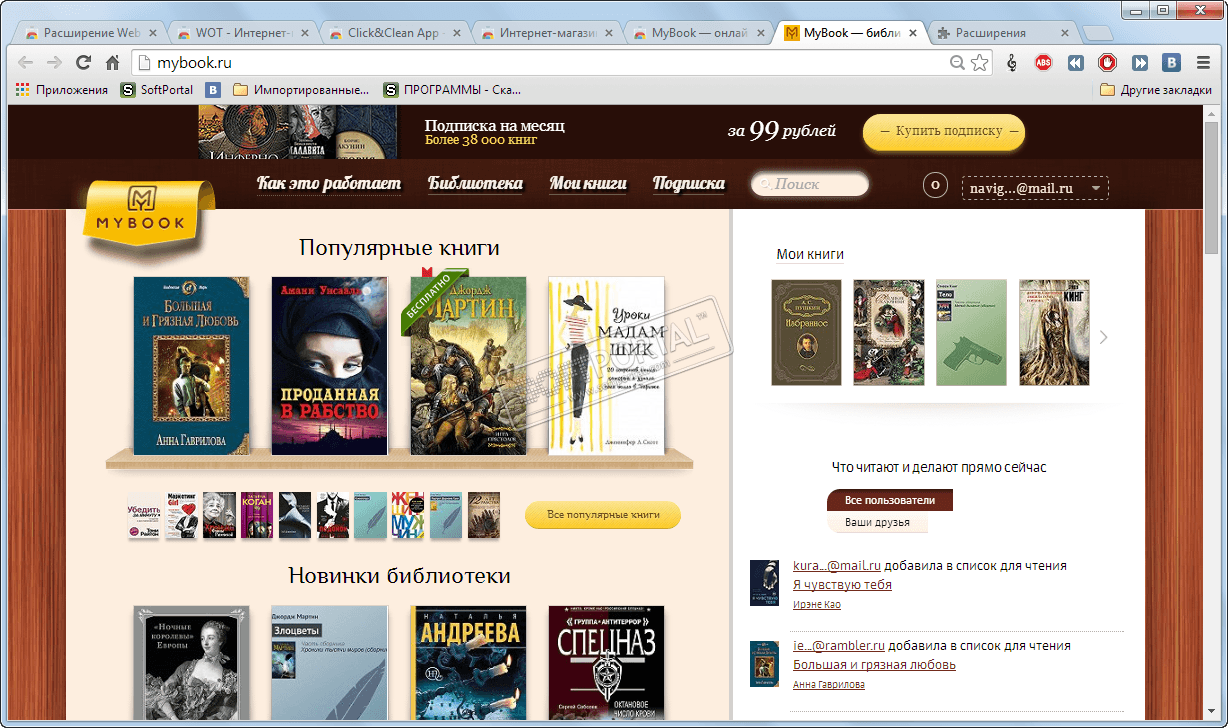Open the ABS Adblock extension icon

pos(1043,63)
